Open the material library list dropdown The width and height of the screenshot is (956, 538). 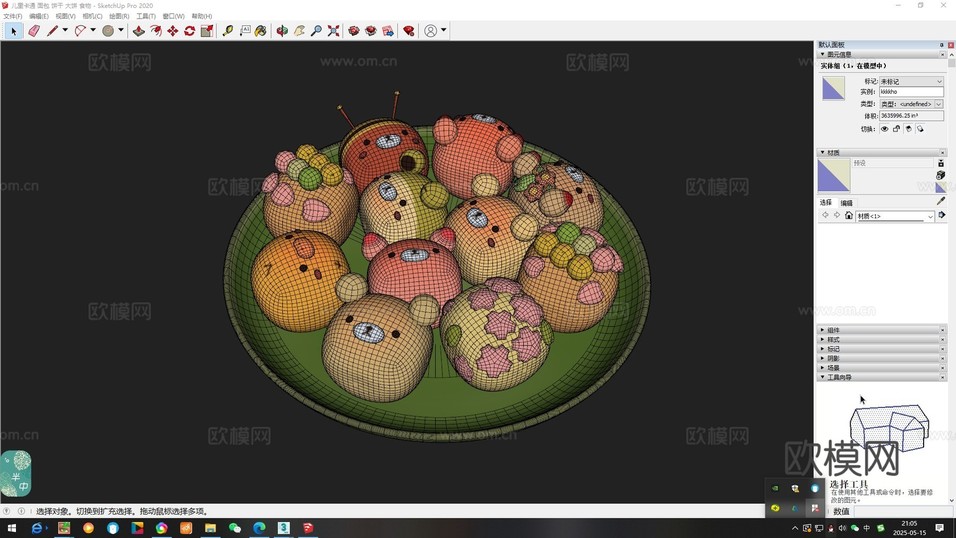pos(895,216)
